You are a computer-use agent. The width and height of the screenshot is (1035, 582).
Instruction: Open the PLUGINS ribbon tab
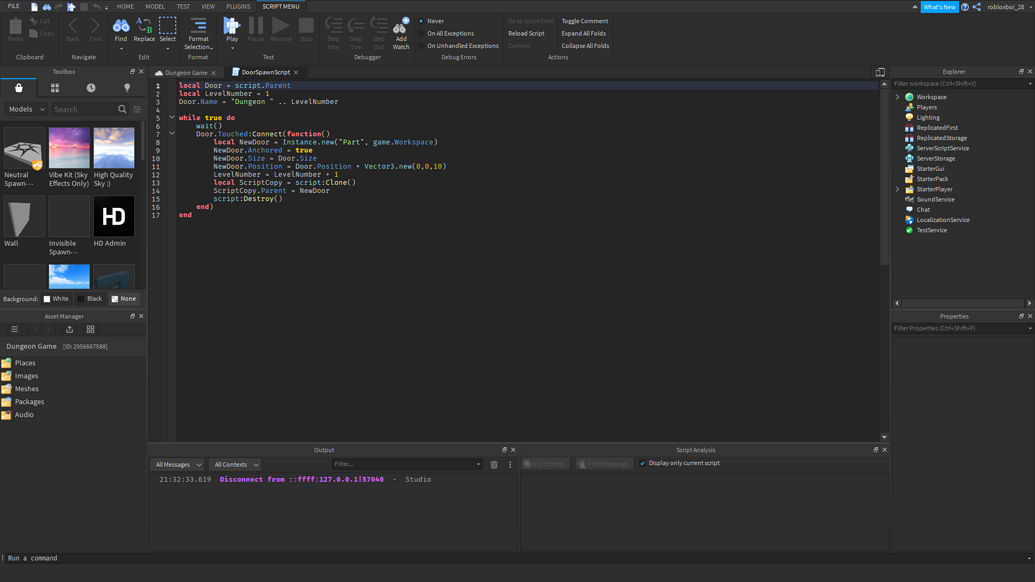coord(238,6)
